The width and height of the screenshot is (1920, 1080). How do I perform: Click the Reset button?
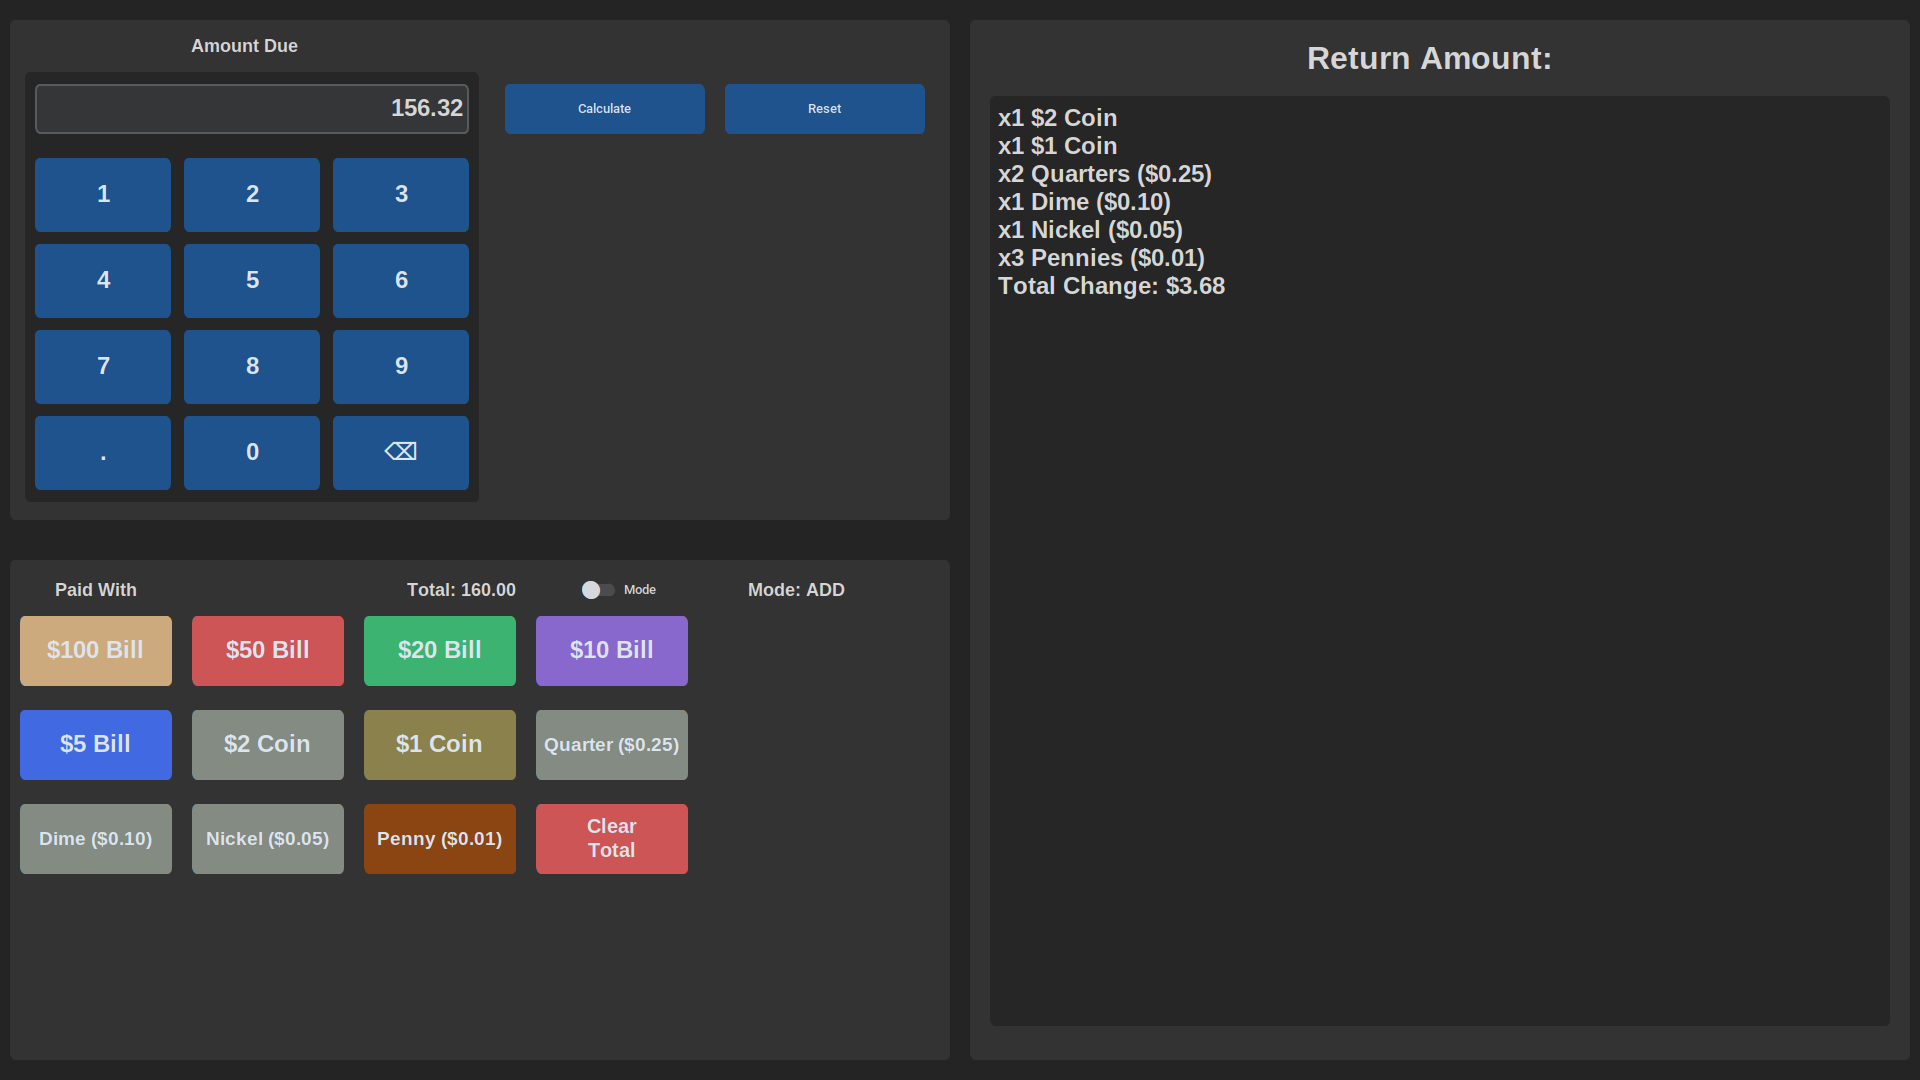[x=825, y=109]
